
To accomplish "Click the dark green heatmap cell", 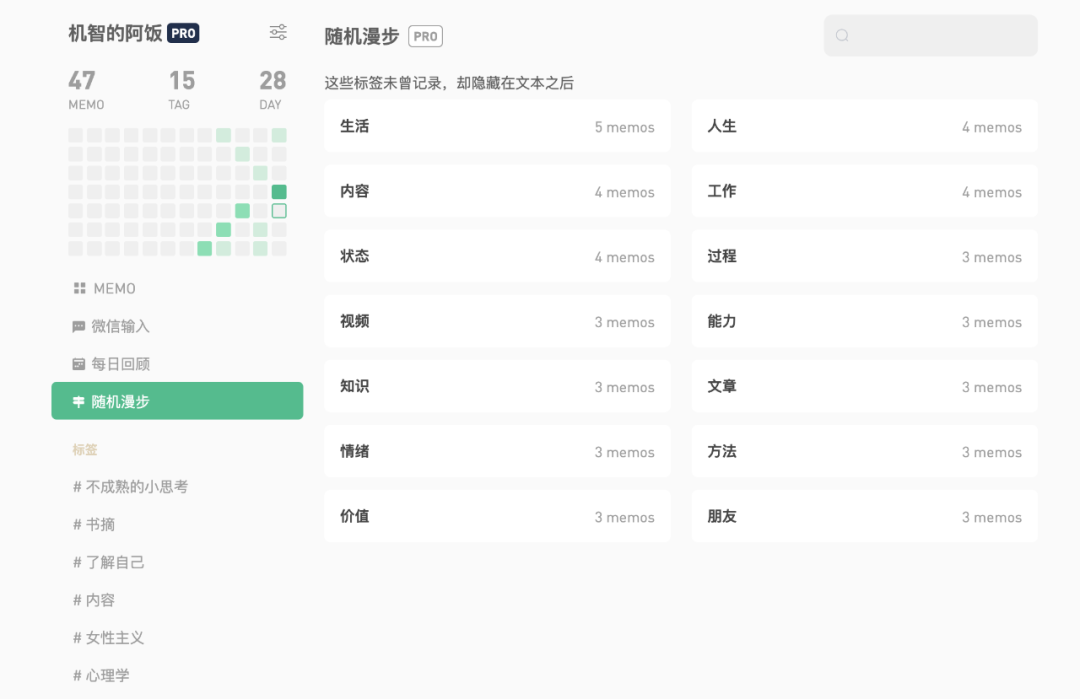I will click(279, 191).
